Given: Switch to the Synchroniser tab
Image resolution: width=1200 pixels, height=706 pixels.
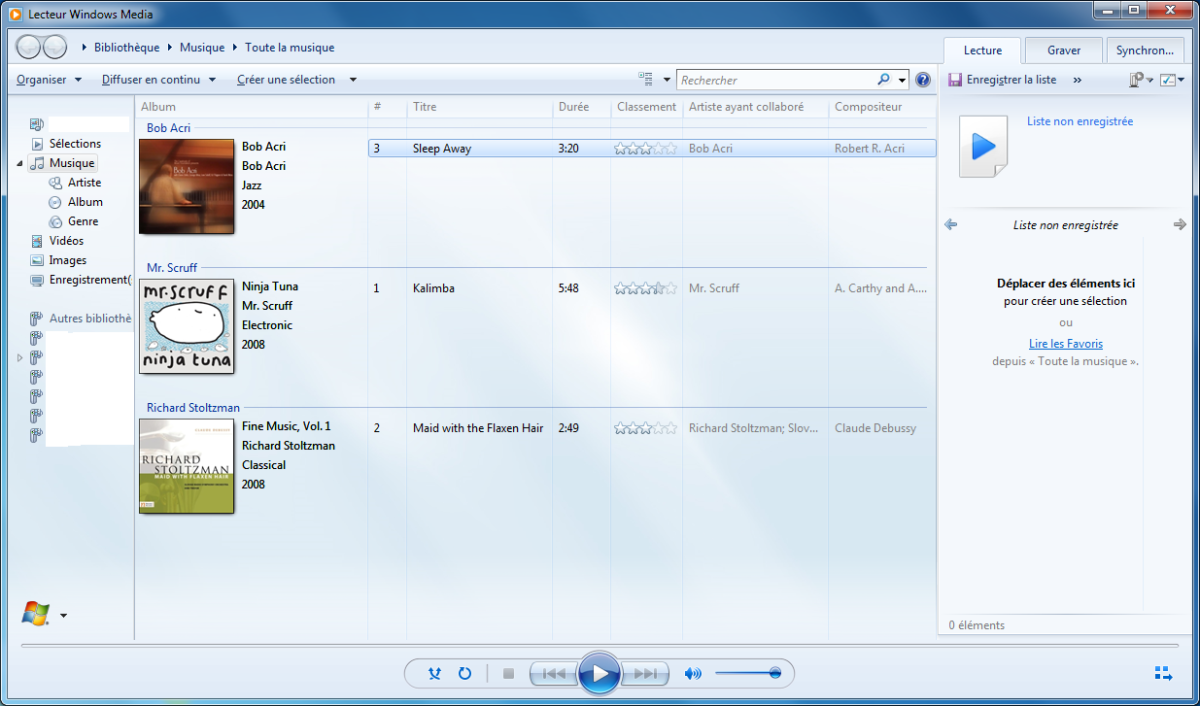Looking at the screenshot, I should tap(1145, 50).
